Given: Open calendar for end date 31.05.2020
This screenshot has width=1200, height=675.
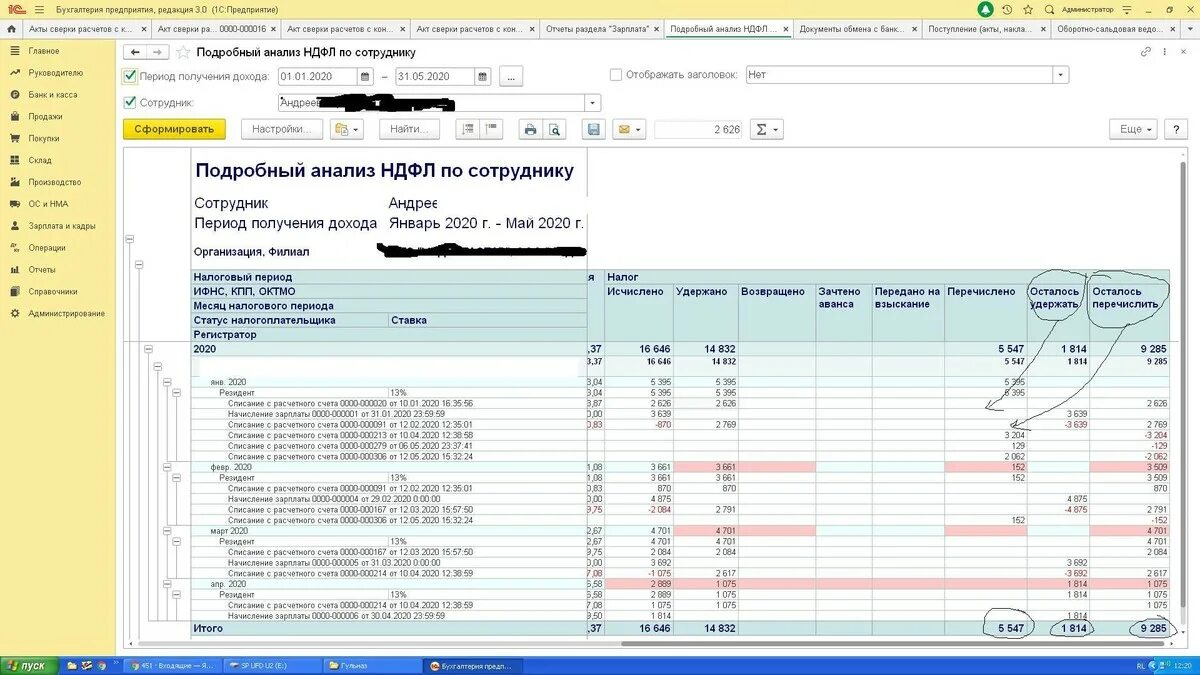Looking at the screenshot, I should tap(483, 76).
